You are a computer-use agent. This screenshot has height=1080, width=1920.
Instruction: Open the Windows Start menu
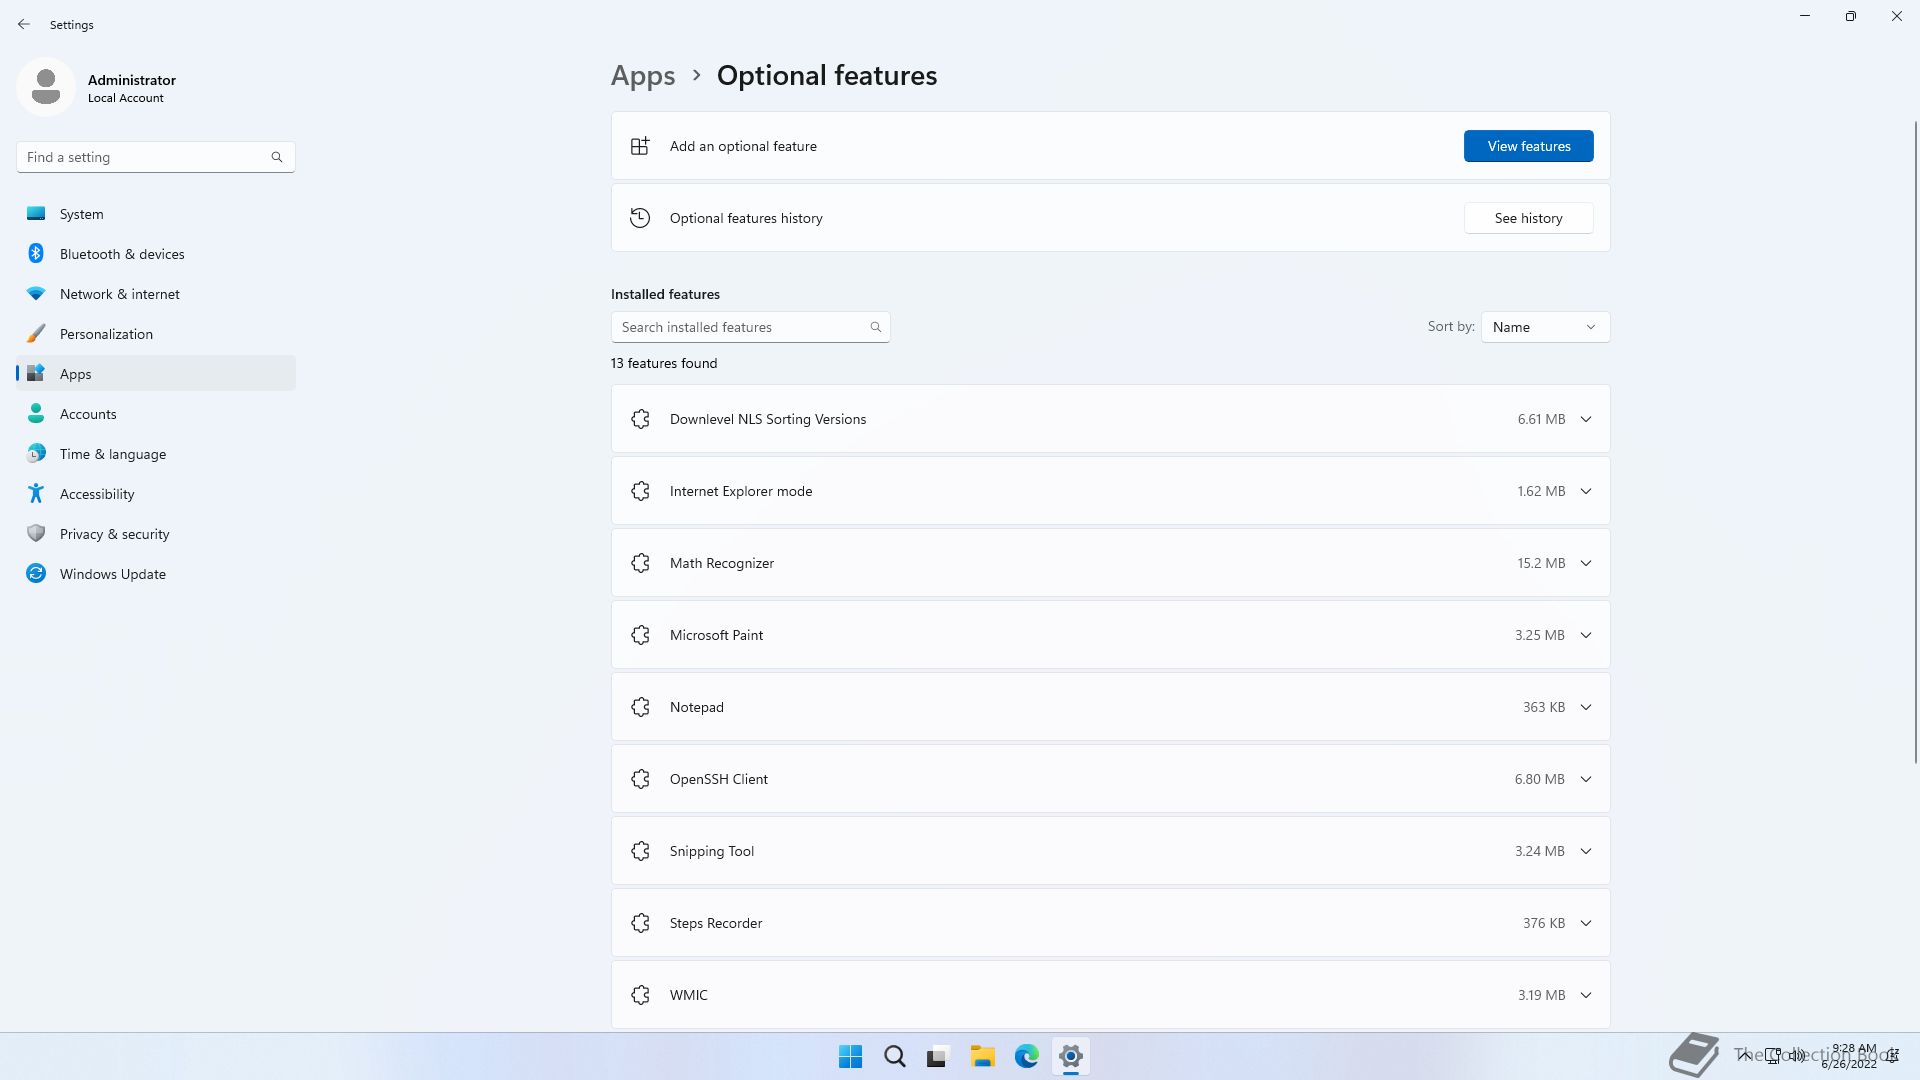click(851, 1056)
